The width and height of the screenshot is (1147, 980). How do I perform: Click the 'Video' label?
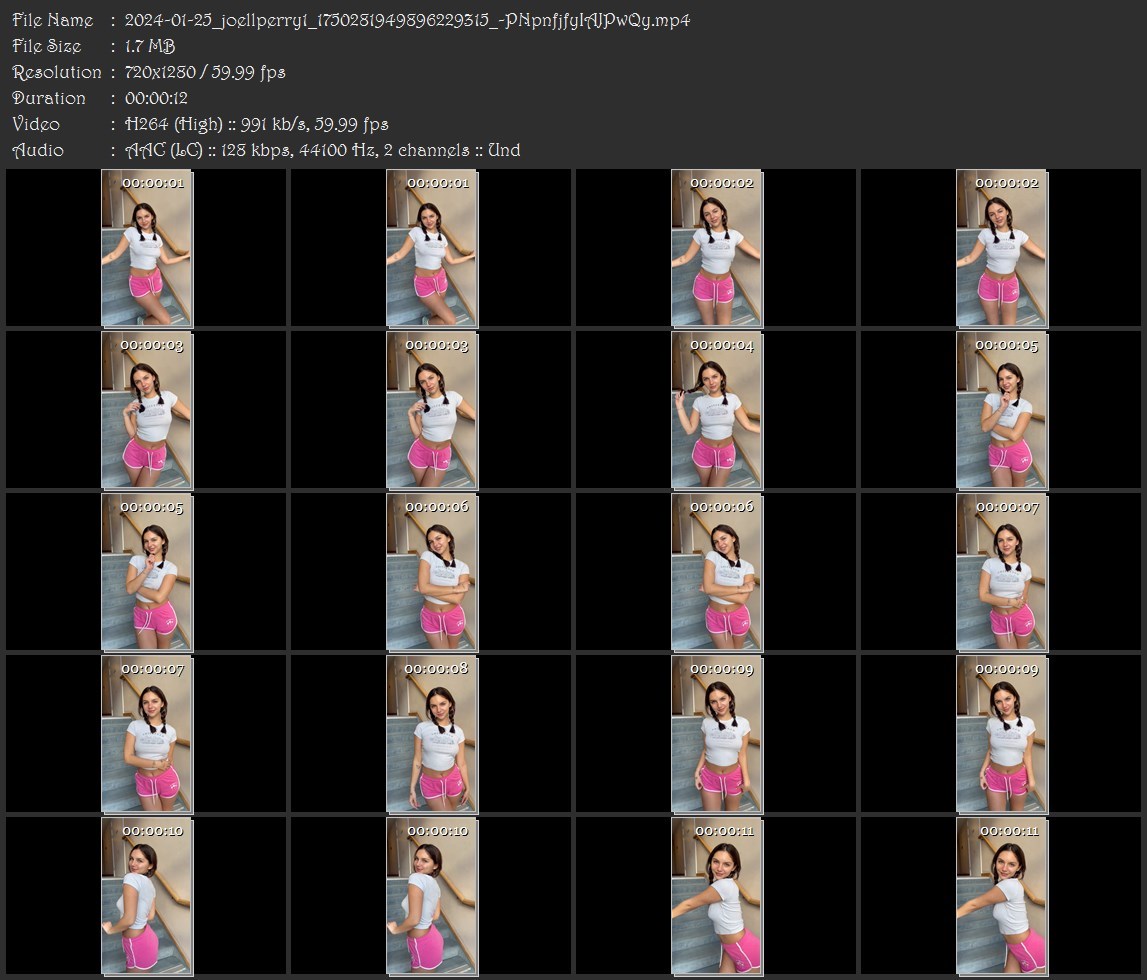(x=37, y=124)
